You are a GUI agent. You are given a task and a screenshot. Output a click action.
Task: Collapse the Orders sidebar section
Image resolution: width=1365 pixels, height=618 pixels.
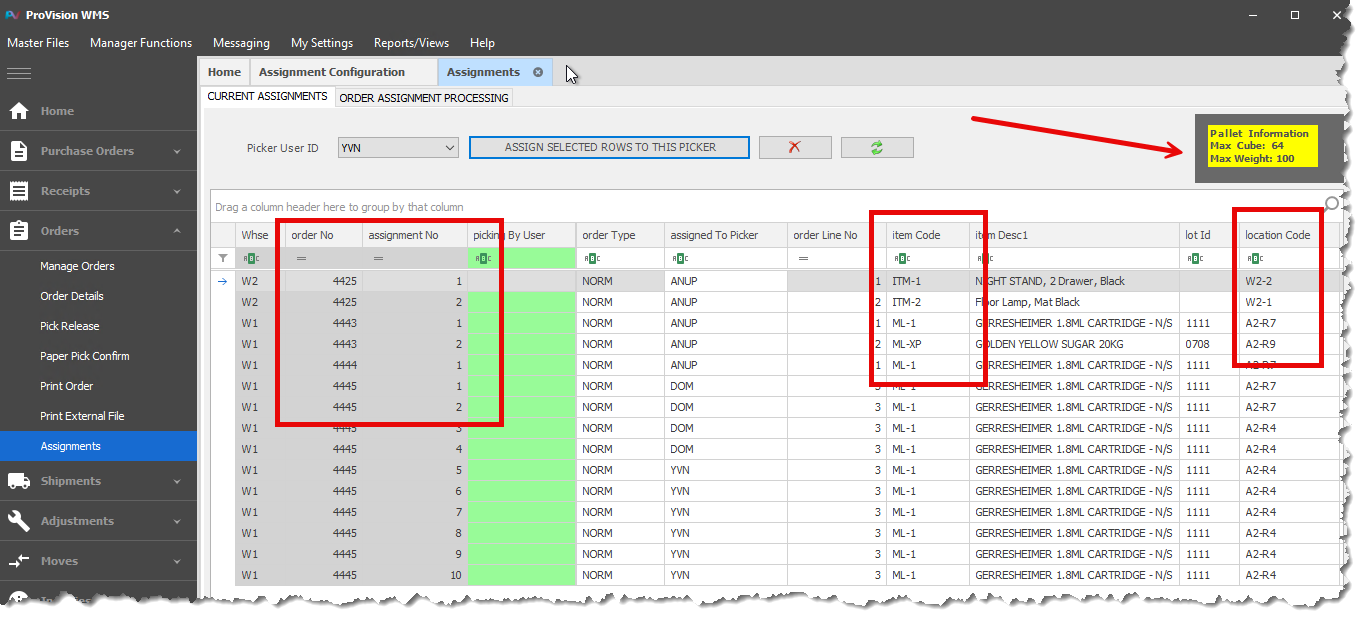pyautogui.click(x=177, y=231)
